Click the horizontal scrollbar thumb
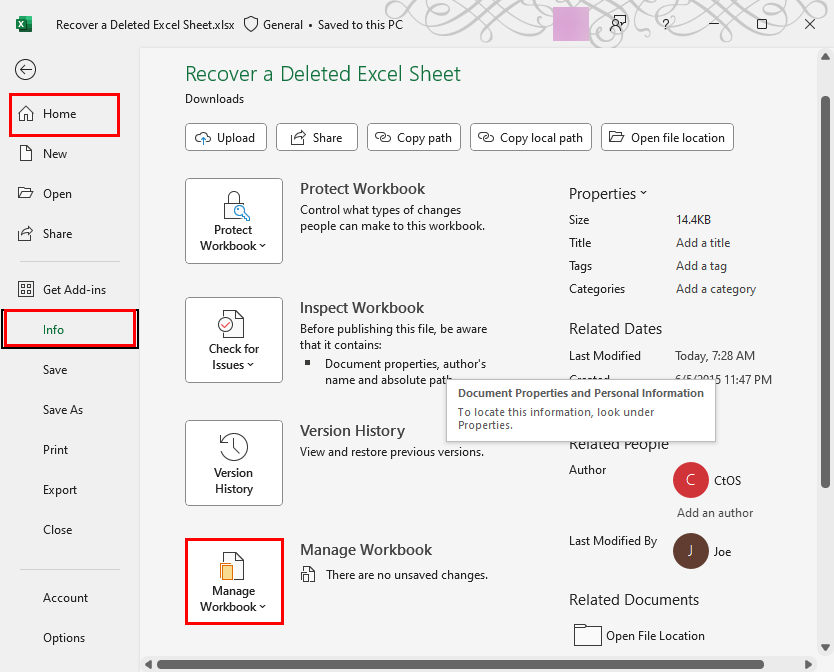Viewport: 834px width, 672px height. pos(461,664)
